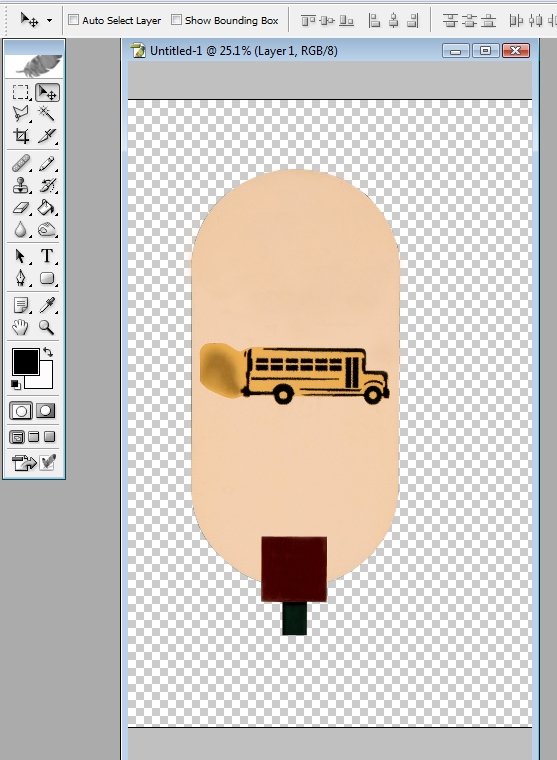Select the Hand tool
Screen dimensions: 557x760
tap(20, 328)
